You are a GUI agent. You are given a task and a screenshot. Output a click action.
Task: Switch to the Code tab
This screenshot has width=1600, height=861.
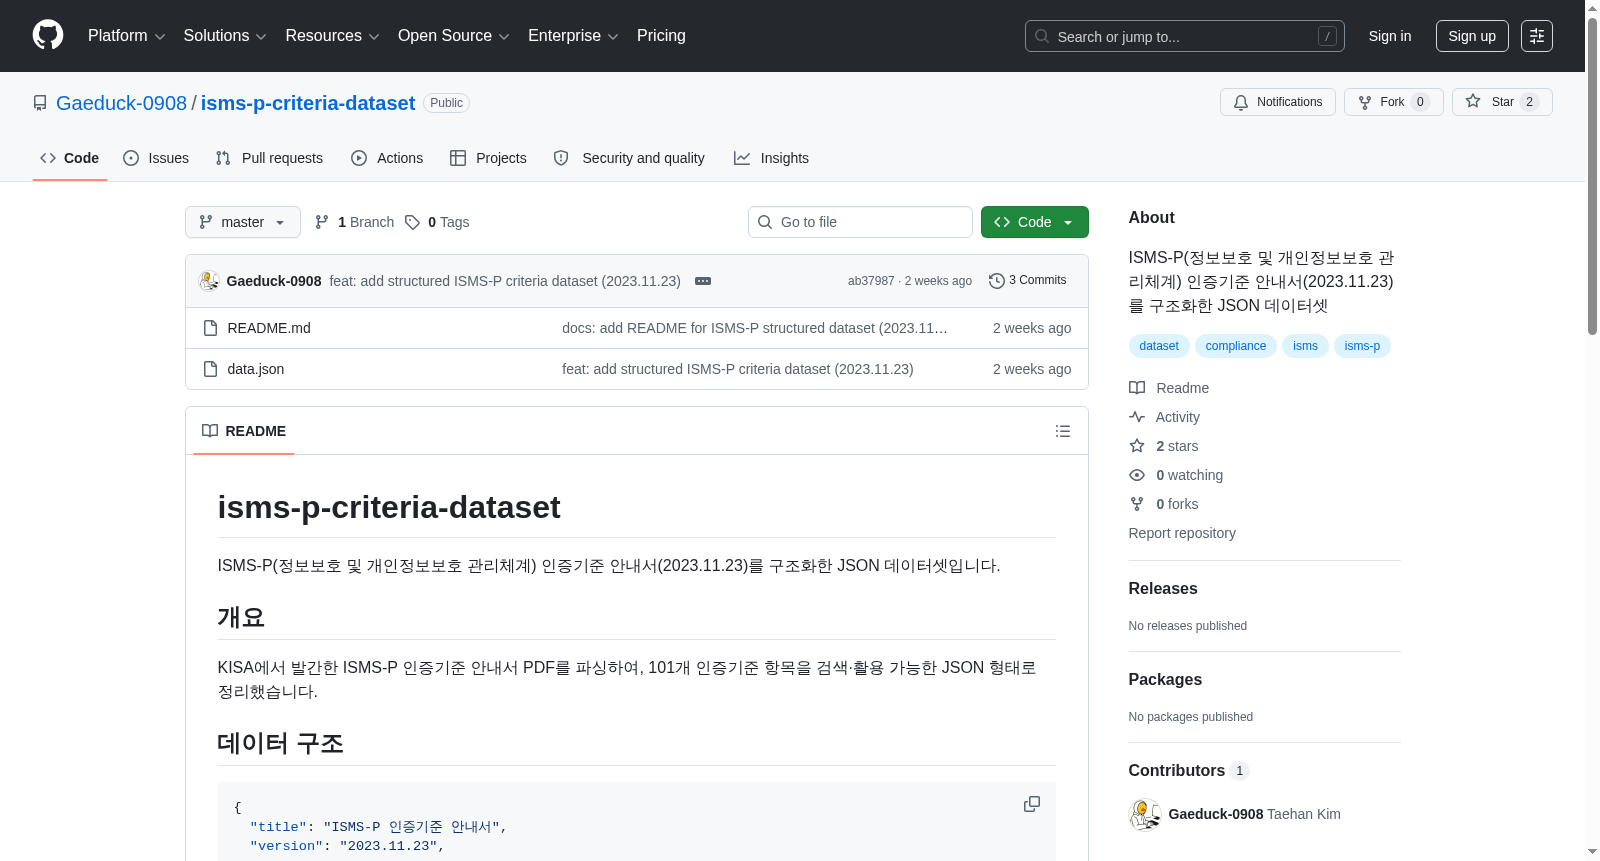click(x=70, y=158)
